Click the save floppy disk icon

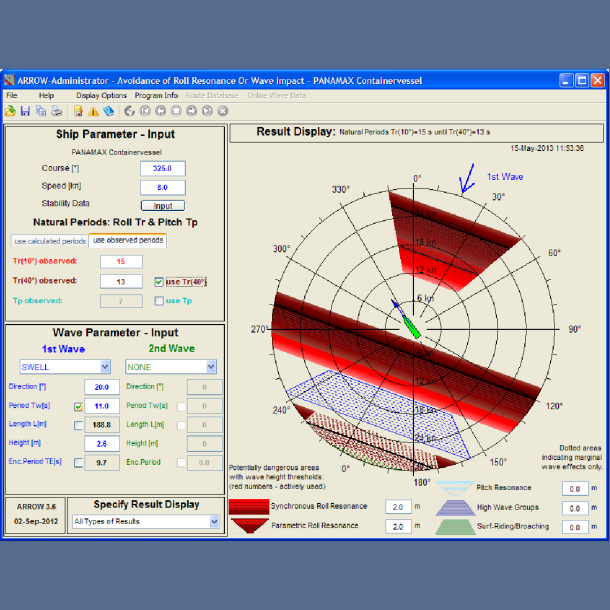coord(26,111)
